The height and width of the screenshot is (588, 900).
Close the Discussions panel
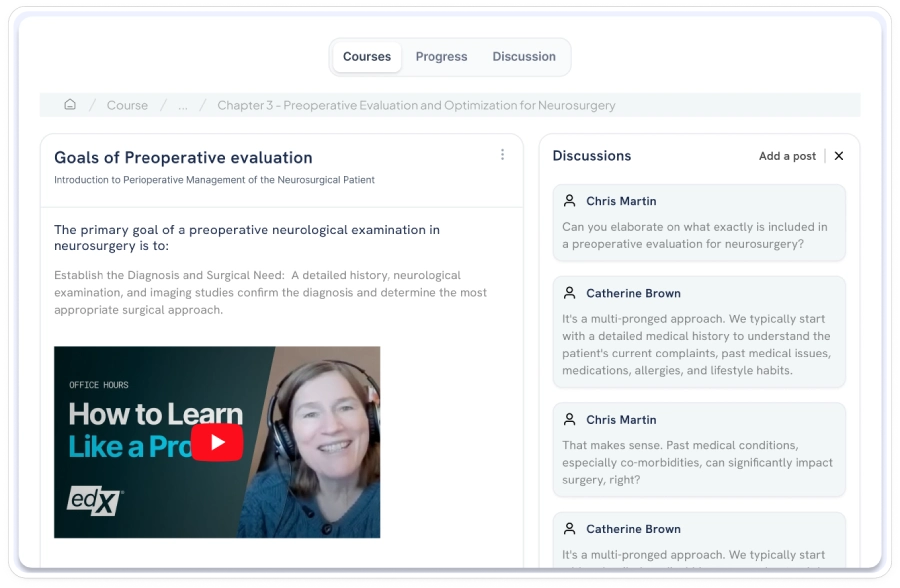tap(839, 156)
